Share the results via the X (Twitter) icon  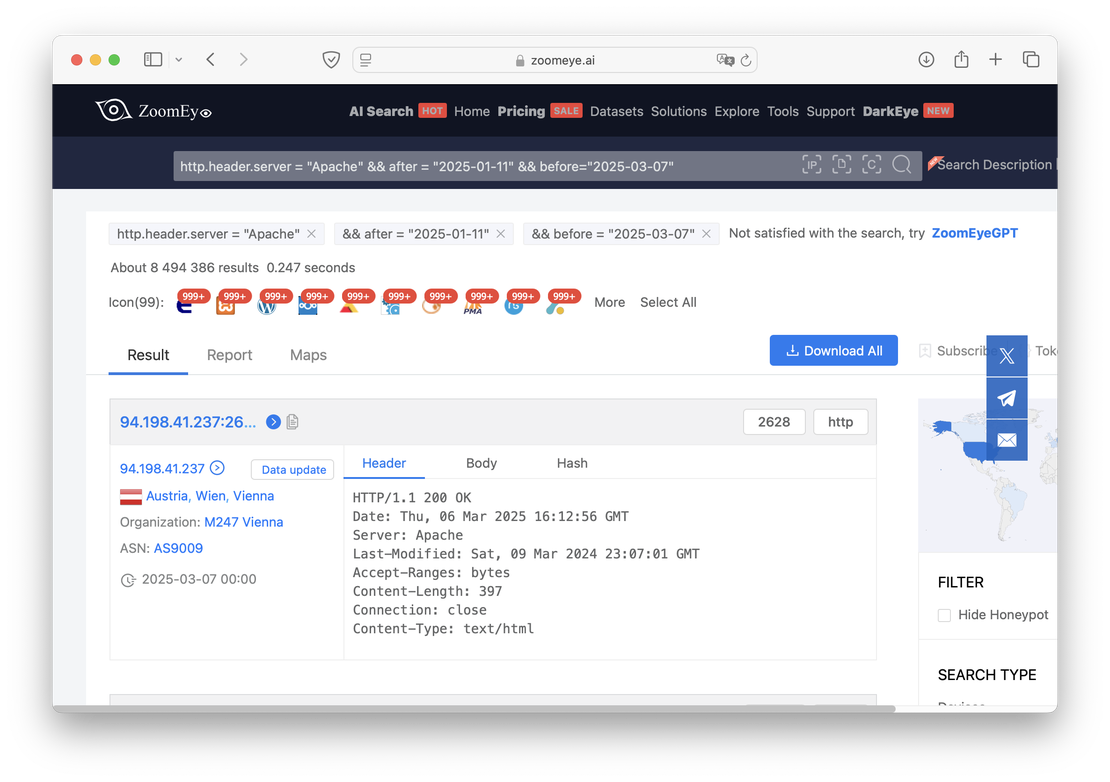1006,356
